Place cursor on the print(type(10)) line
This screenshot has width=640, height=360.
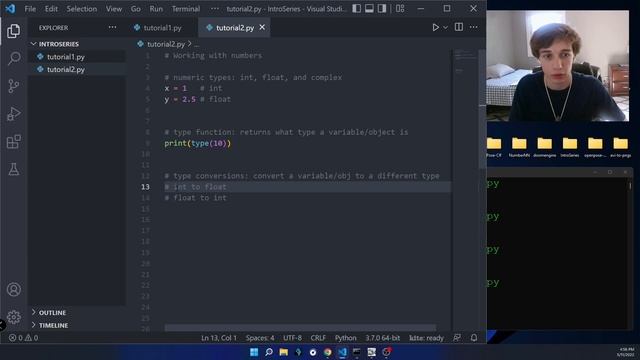click(198, 143)
